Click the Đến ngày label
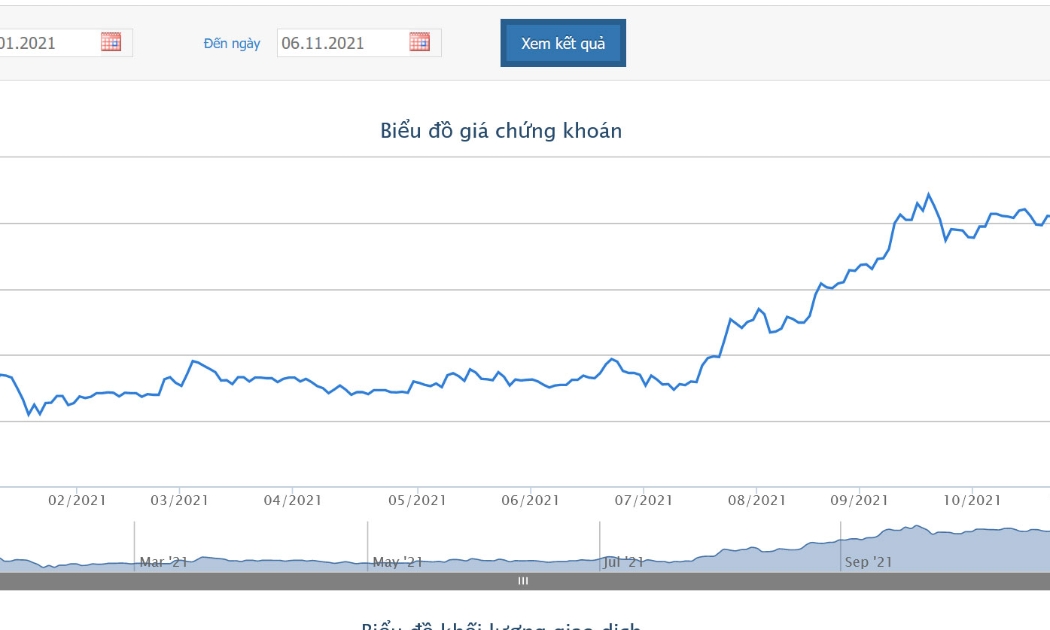Screen dimensions: 1050x630 click(x=232, y=44)
